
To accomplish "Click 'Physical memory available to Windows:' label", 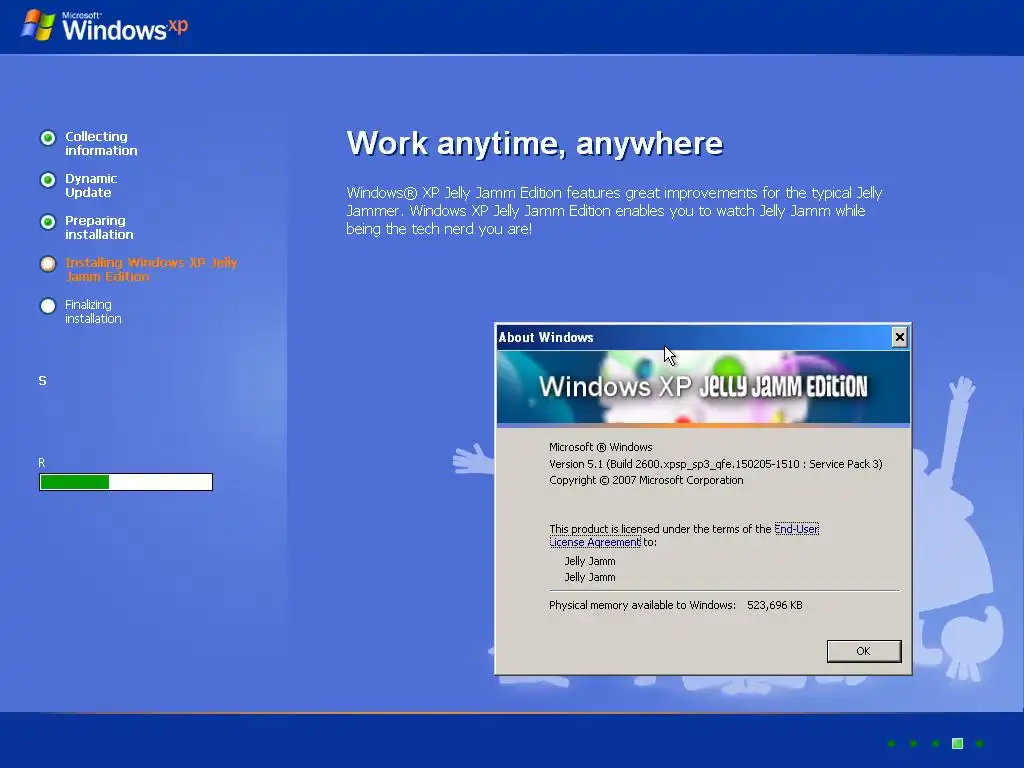I will pyautogui.click(x=643, y=605).
